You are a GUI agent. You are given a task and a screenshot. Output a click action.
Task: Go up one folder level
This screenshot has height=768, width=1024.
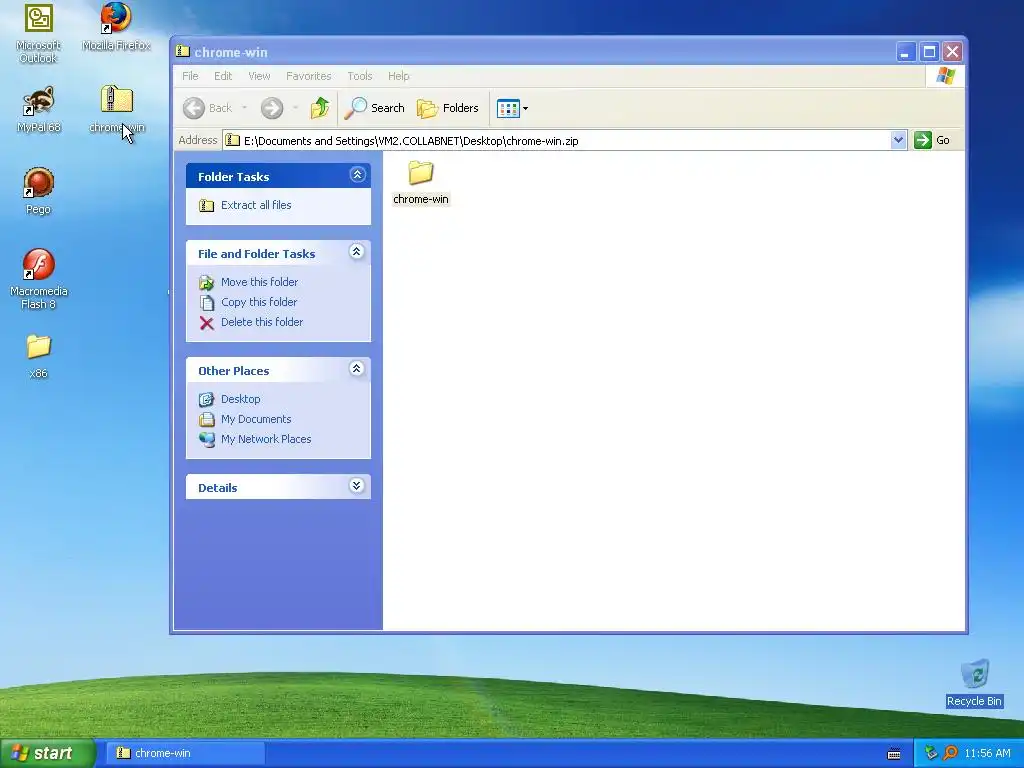coord(320,108)
